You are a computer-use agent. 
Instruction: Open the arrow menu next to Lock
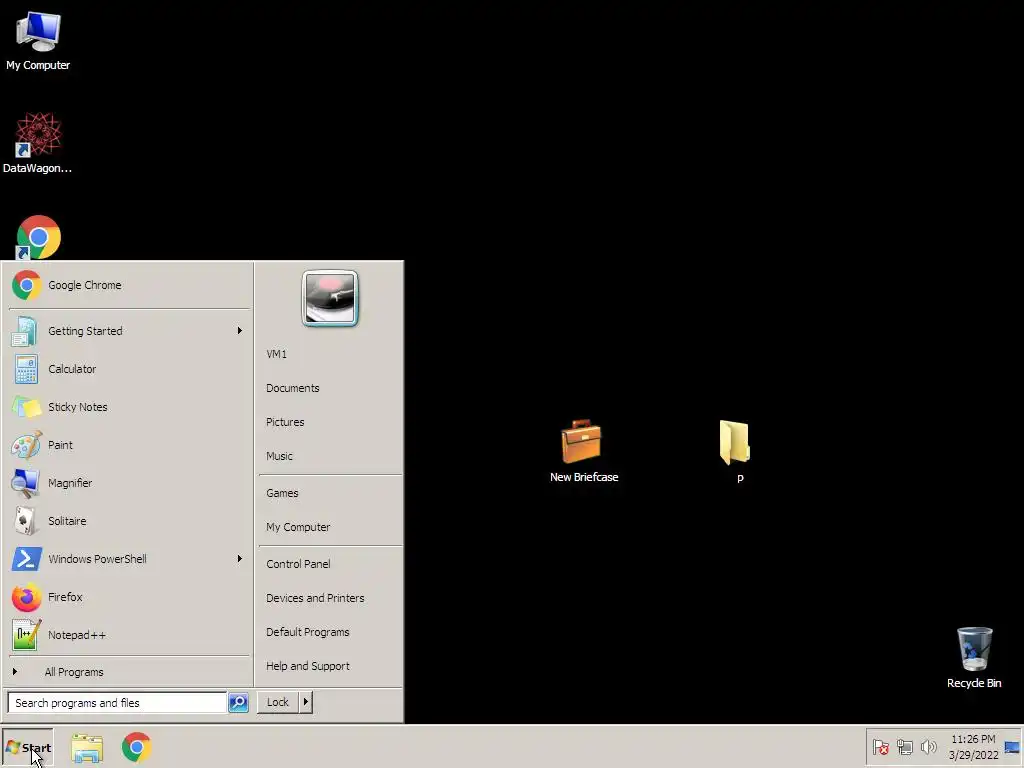[306, 702]
